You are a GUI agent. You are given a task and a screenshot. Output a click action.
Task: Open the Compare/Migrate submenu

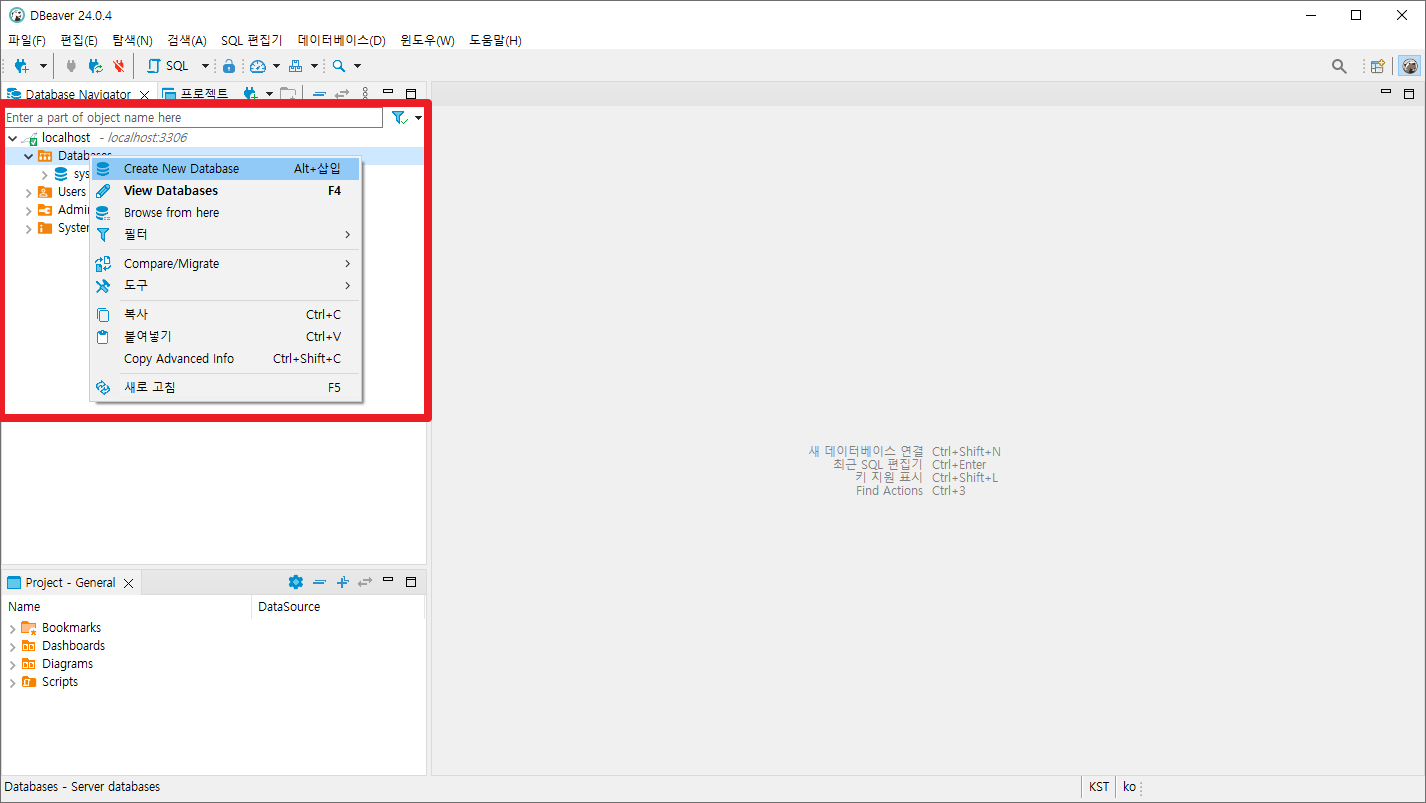(225, 264)
